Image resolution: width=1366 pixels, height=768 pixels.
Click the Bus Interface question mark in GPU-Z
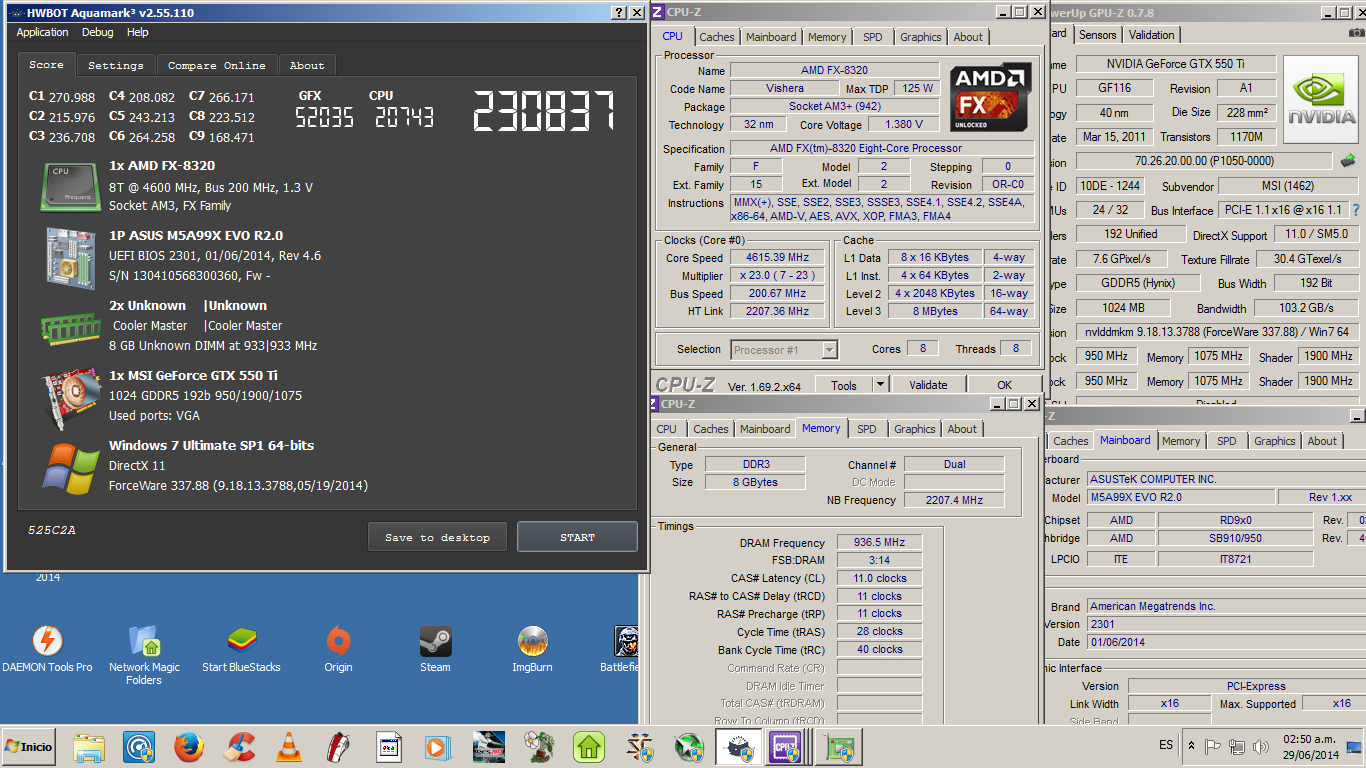[x=1355, y=210]
